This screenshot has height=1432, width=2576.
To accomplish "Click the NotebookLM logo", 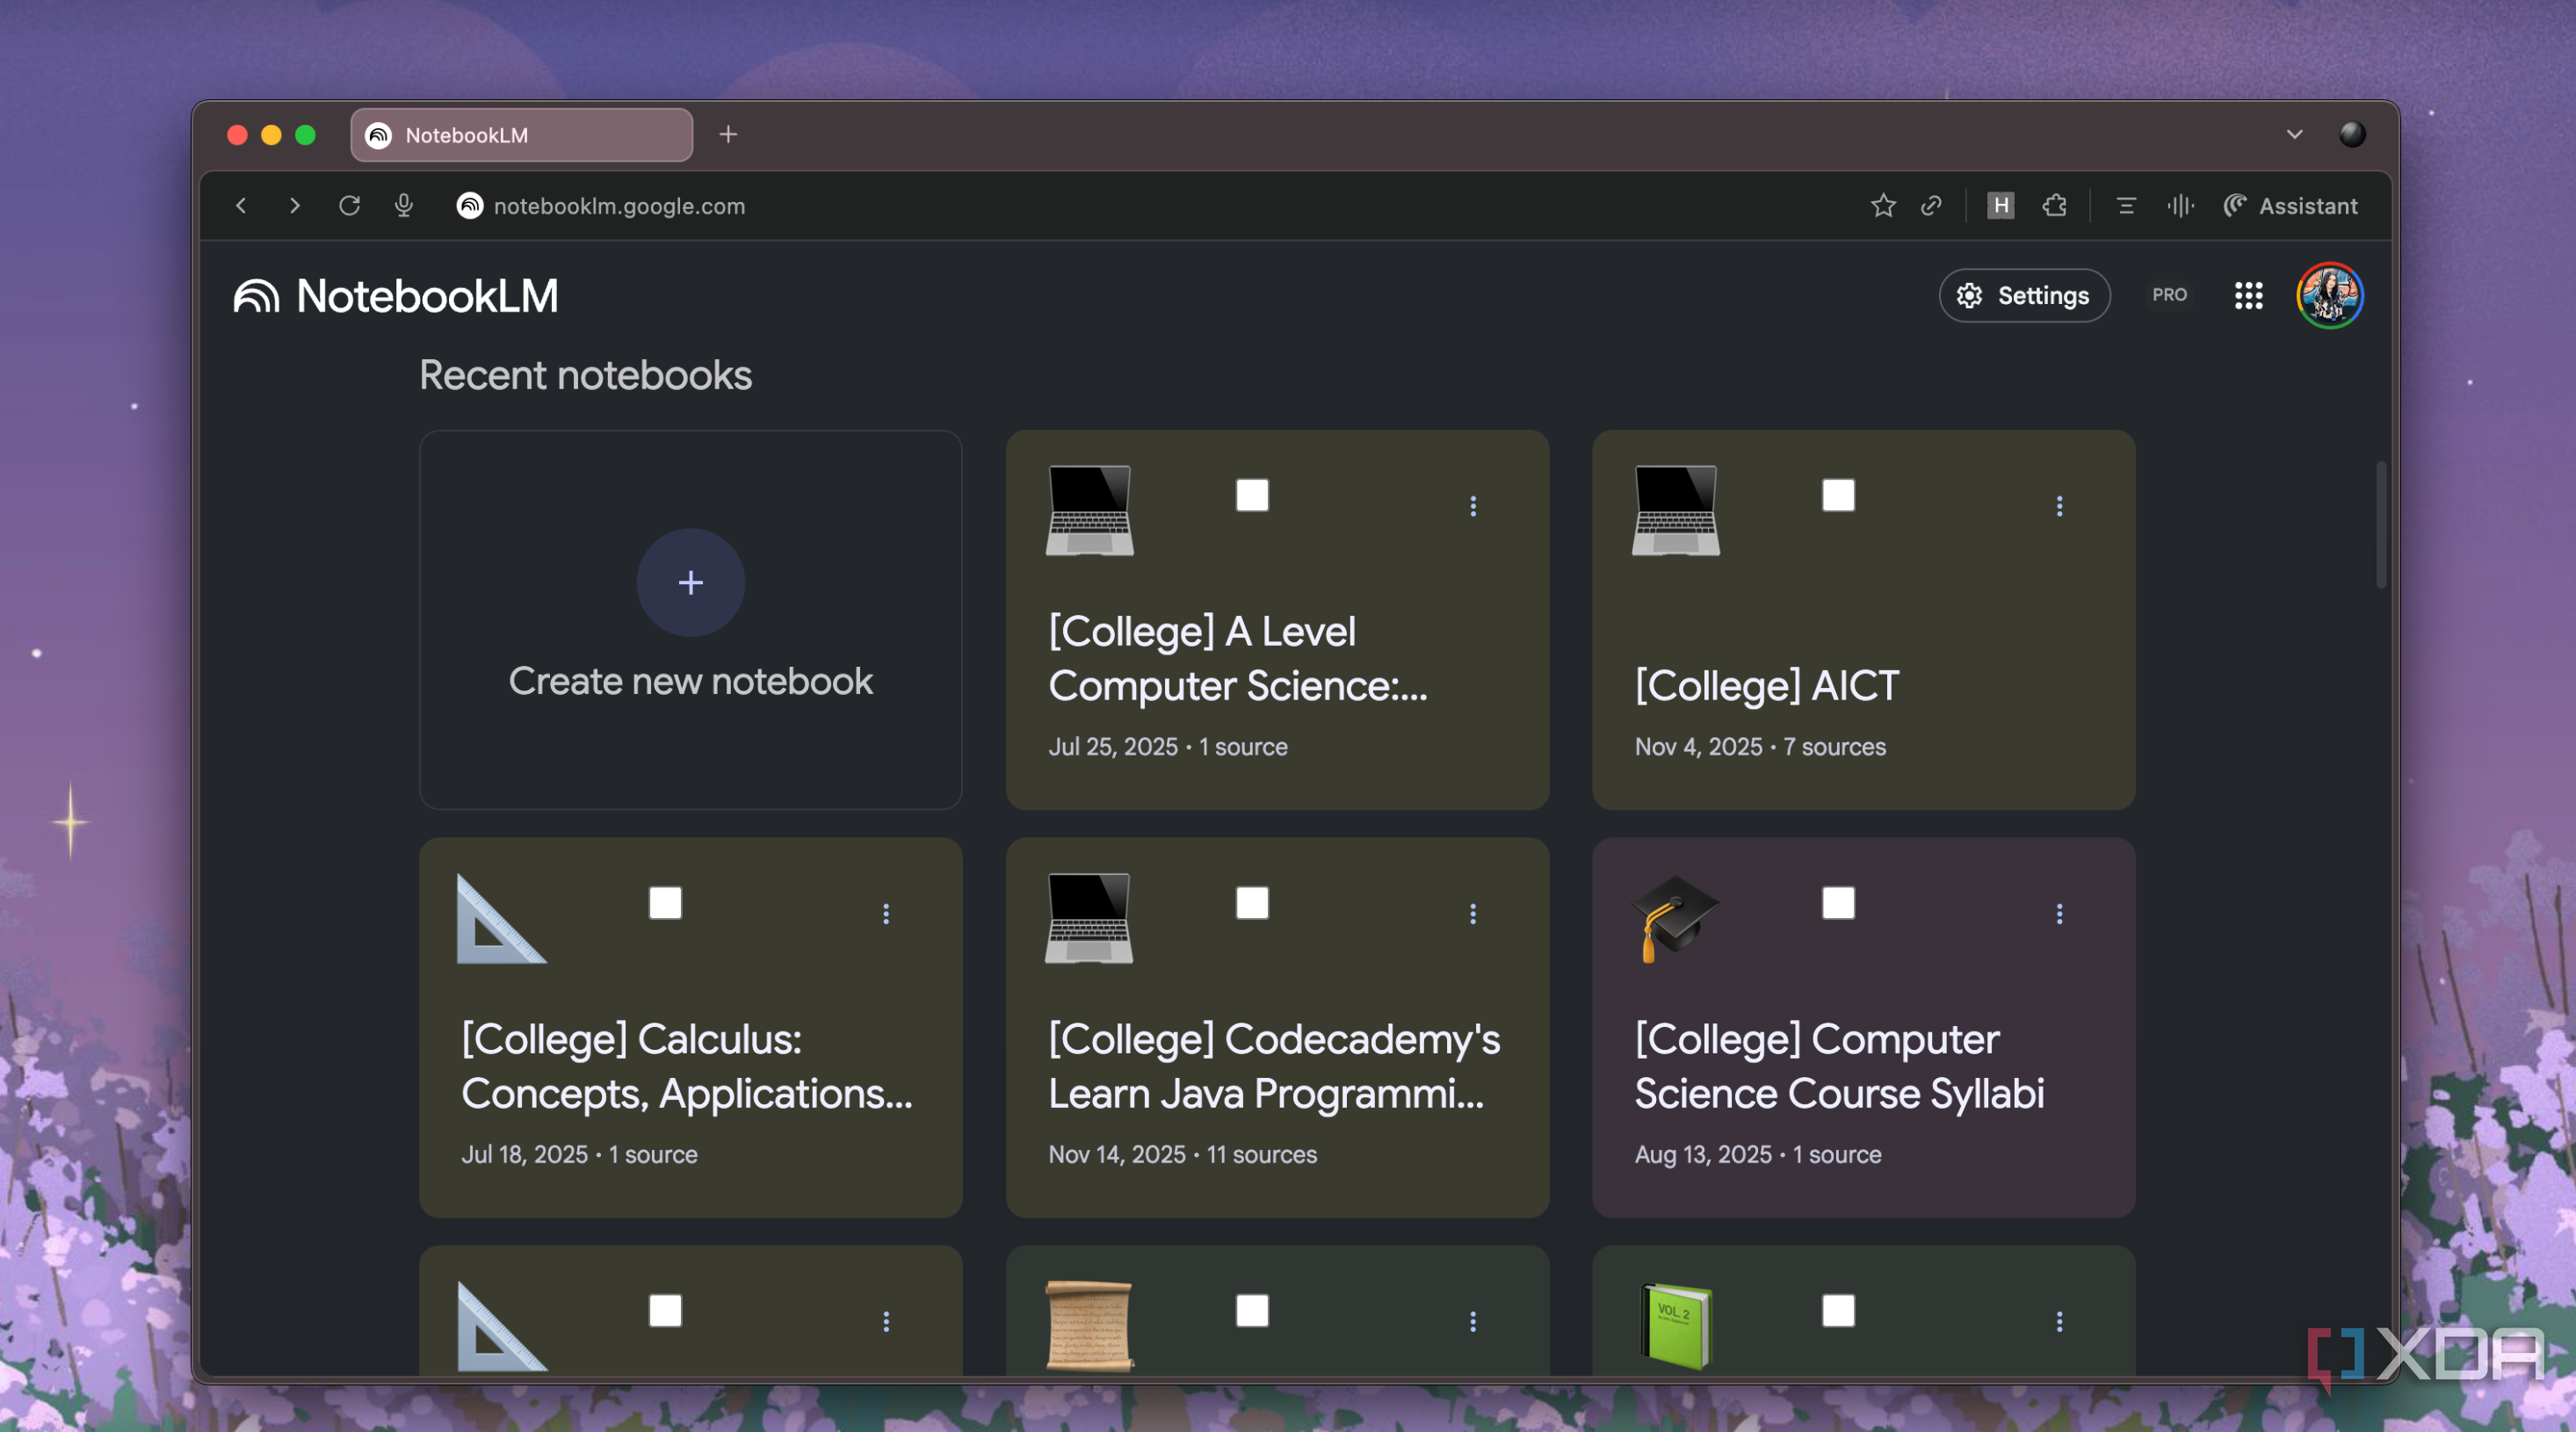I will point(396,296).
